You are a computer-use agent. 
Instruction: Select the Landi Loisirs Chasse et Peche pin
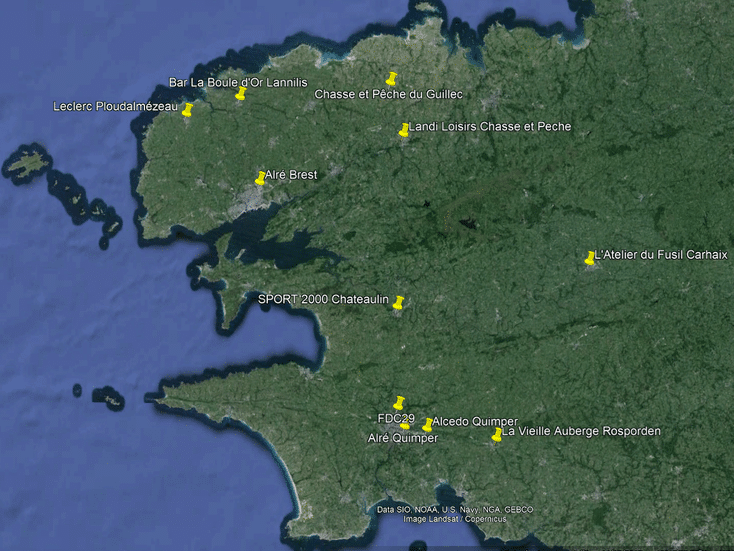click(404, 129)
